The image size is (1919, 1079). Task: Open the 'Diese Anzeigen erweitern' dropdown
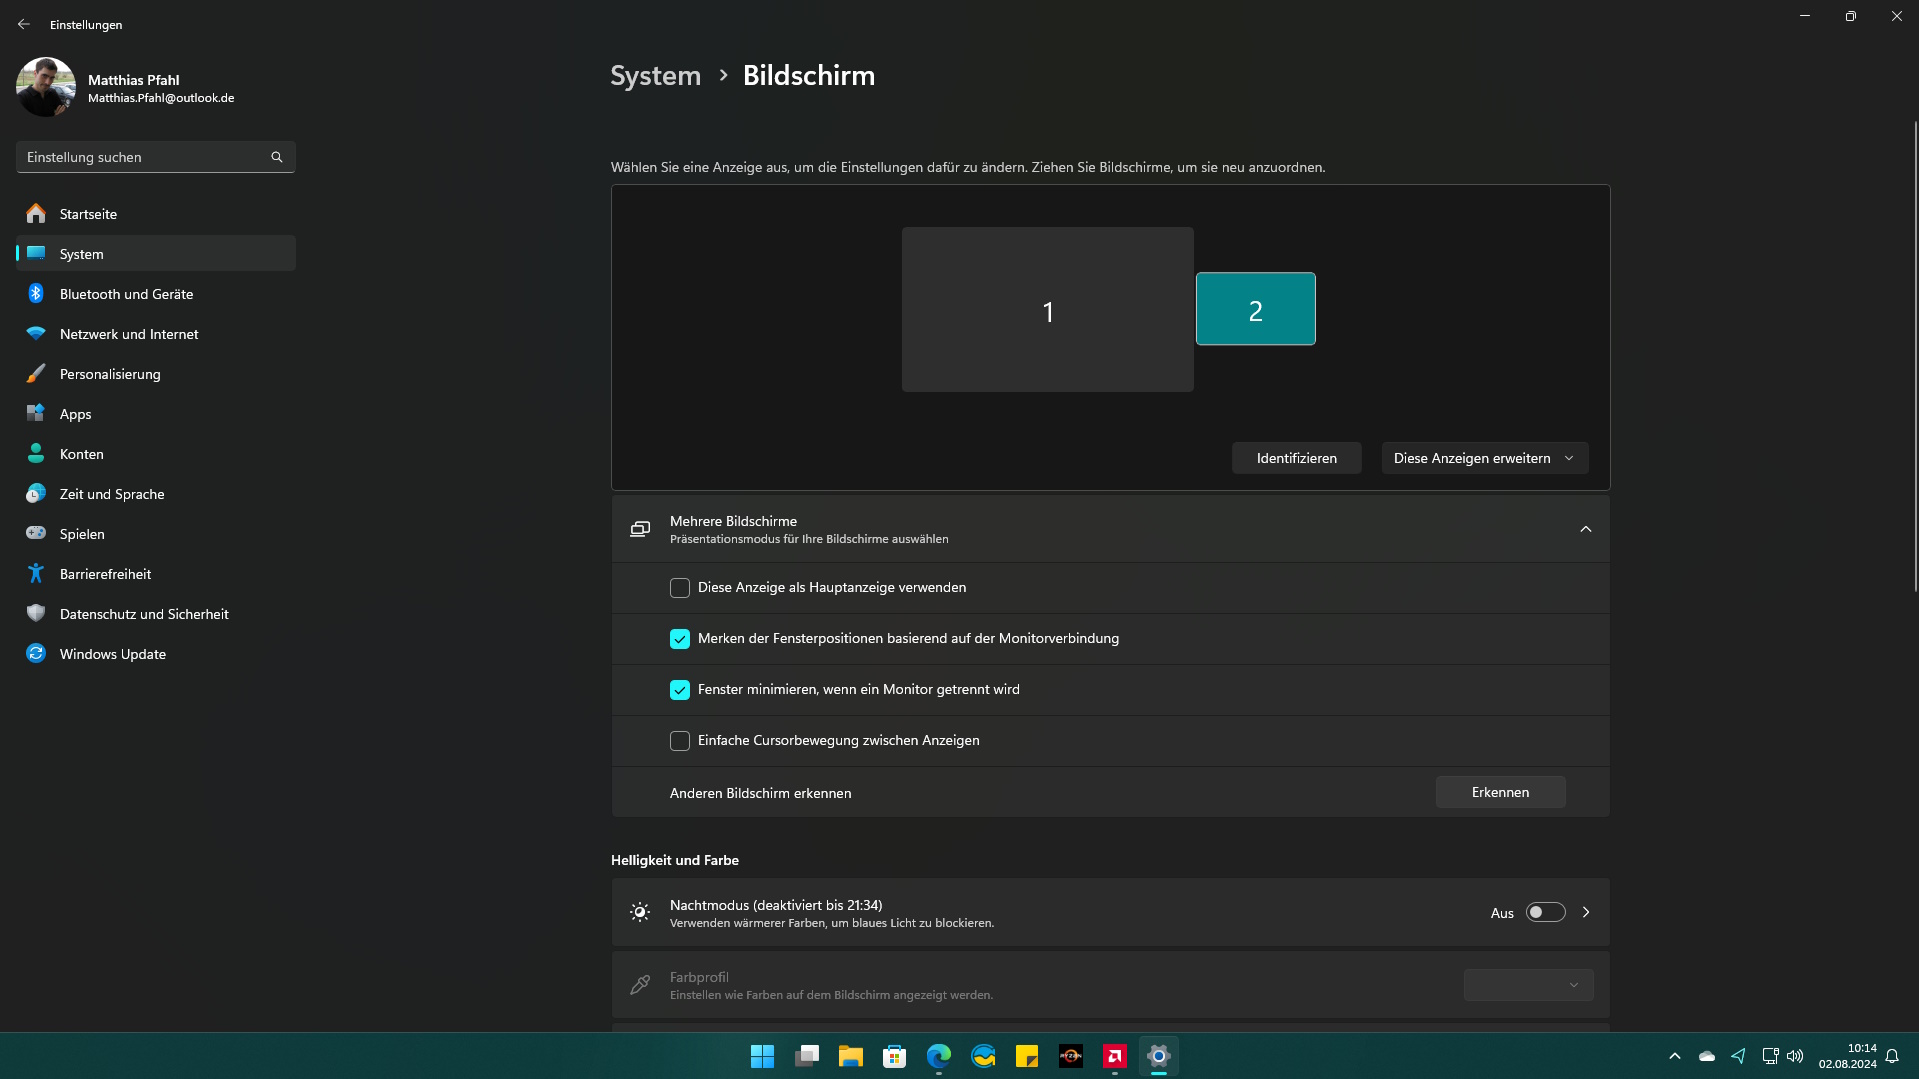click(1485, 458)
